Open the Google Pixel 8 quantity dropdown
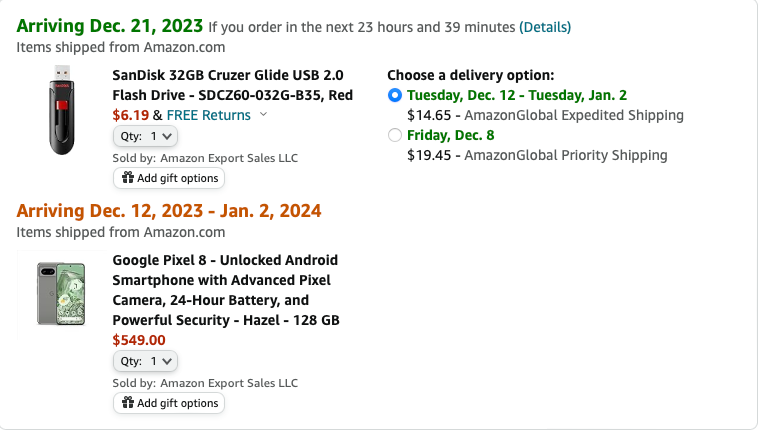 point(145,361)
